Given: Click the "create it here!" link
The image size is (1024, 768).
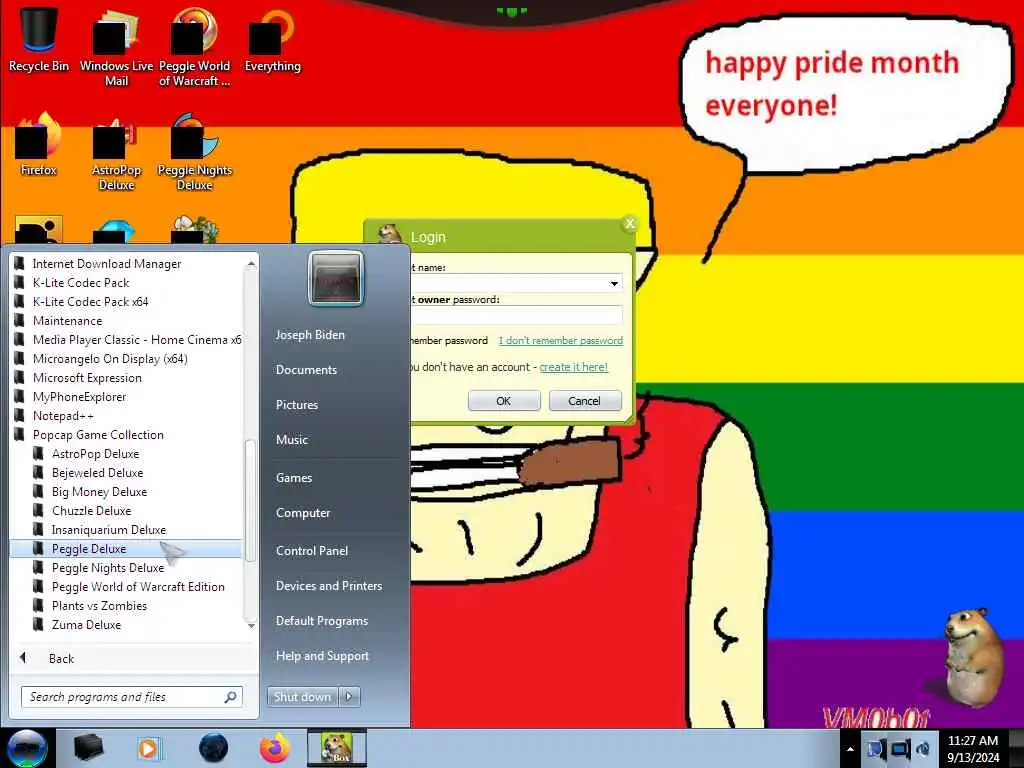Looking at the screenshot, I should (x=573, y=367).
